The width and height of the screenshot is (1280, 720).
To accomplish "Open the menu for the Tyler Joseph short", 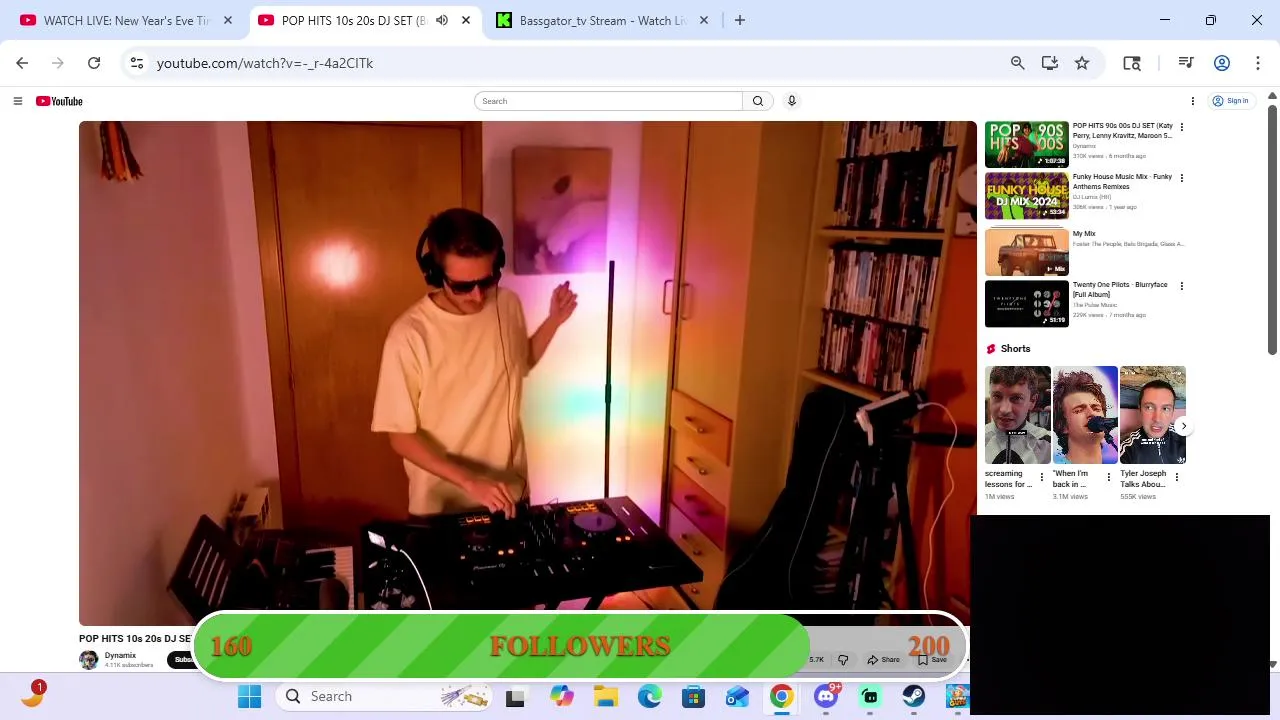I will tap(1176, 477).
